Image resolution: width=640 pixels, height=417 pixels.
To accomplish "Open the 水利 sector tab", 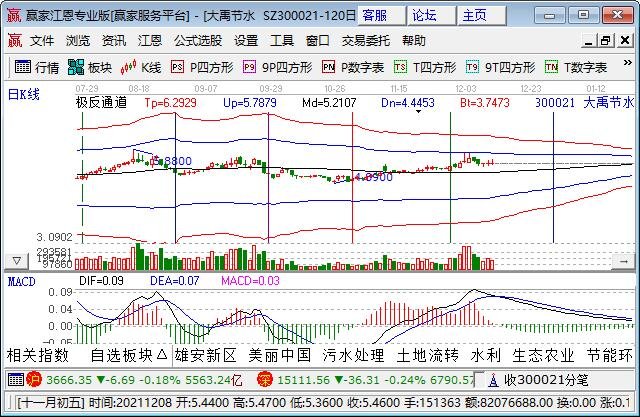I will click(486, 355).
